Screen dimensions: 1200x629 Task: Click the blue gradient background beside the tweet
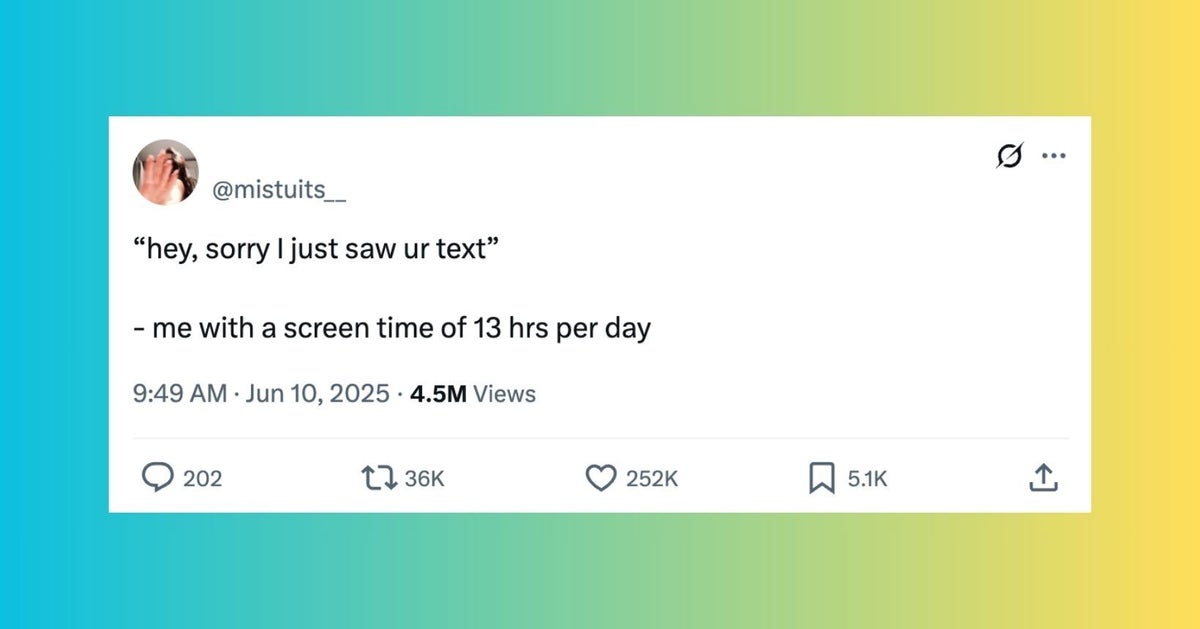tap(54, 314)
